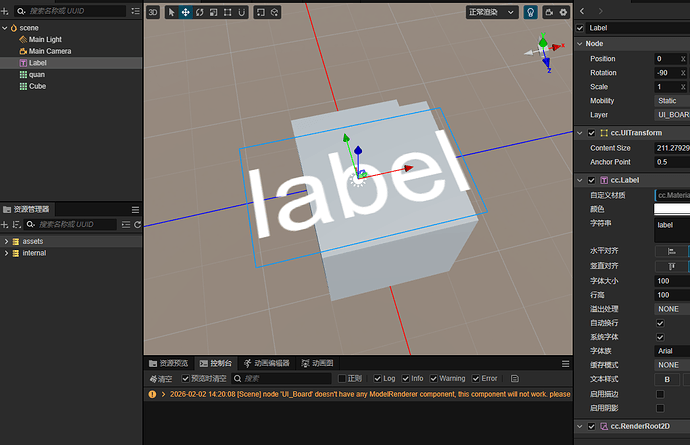The height and width of the screenshot is (445, 690).
Task: Open the 缓存模式 NONE dropdown
Action: coord(672,365)
